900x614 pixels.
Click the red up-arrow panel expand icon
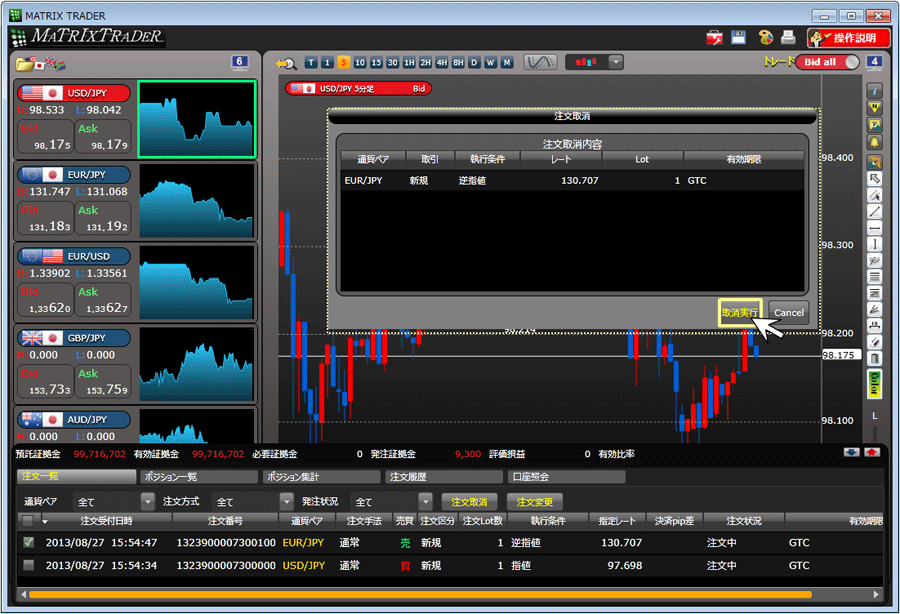tap(872, 453)
